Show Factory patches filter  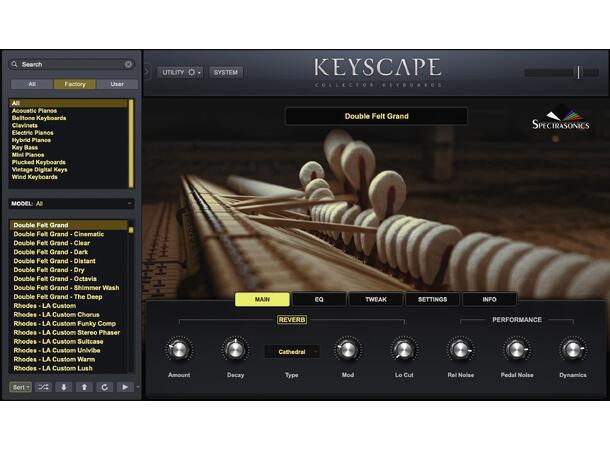click(x=75, y=84)
